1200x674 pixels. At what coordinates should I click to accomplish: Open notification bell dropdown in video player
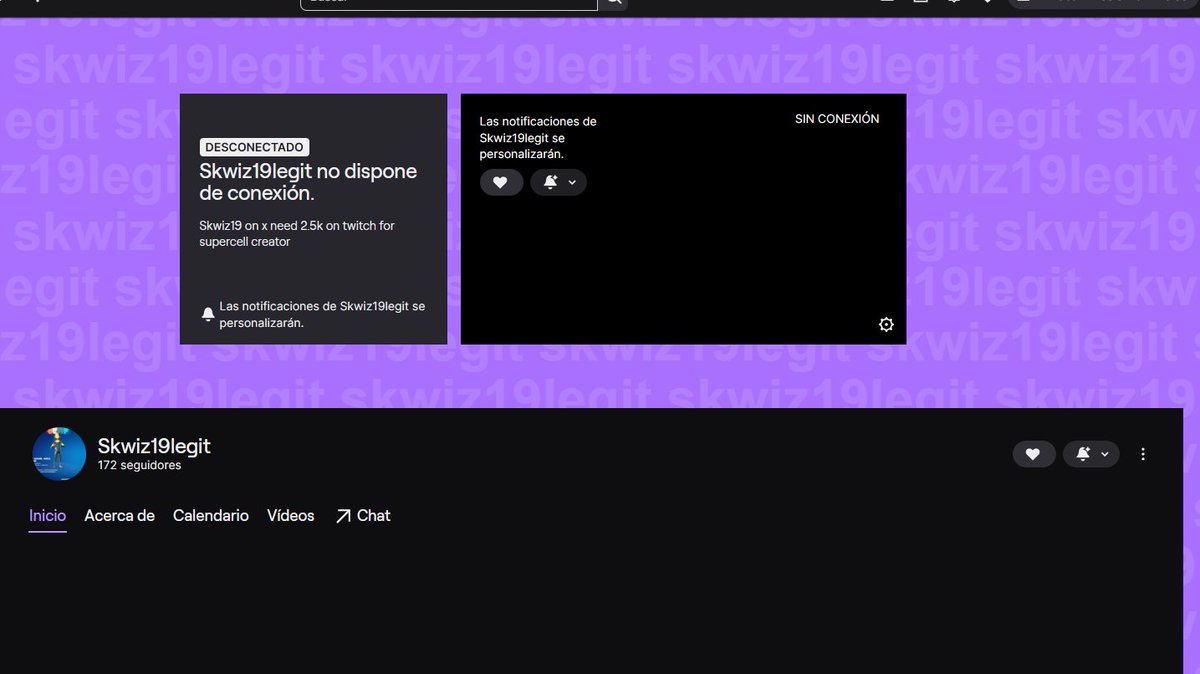[558, 182]
